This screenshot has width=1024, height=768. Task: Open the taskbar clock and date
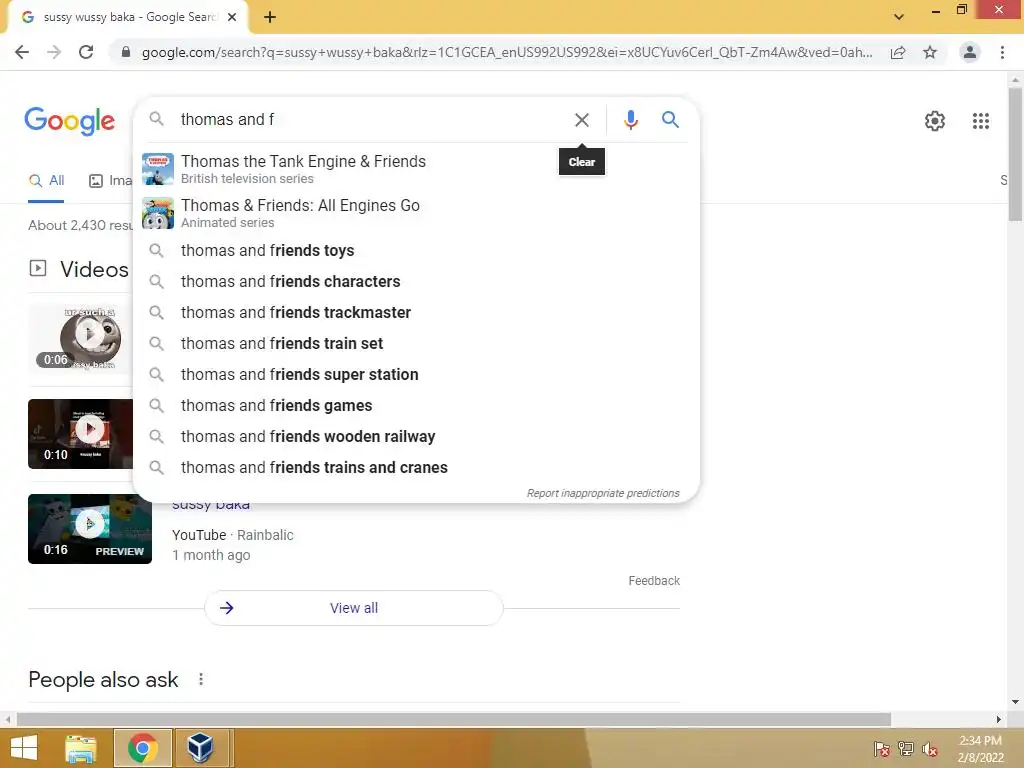click(980, 749)
